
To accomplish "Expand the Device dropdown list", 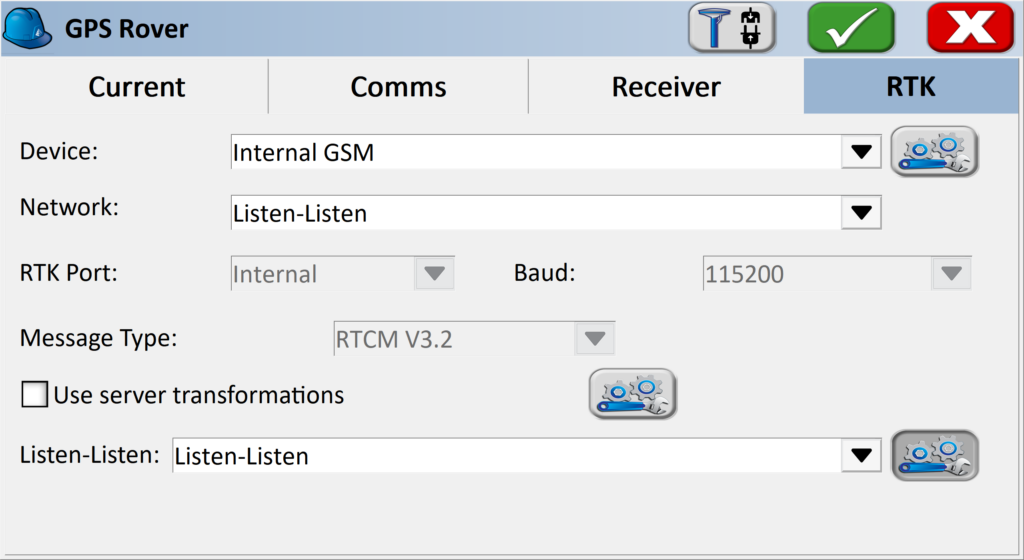I will coord(860,153).
